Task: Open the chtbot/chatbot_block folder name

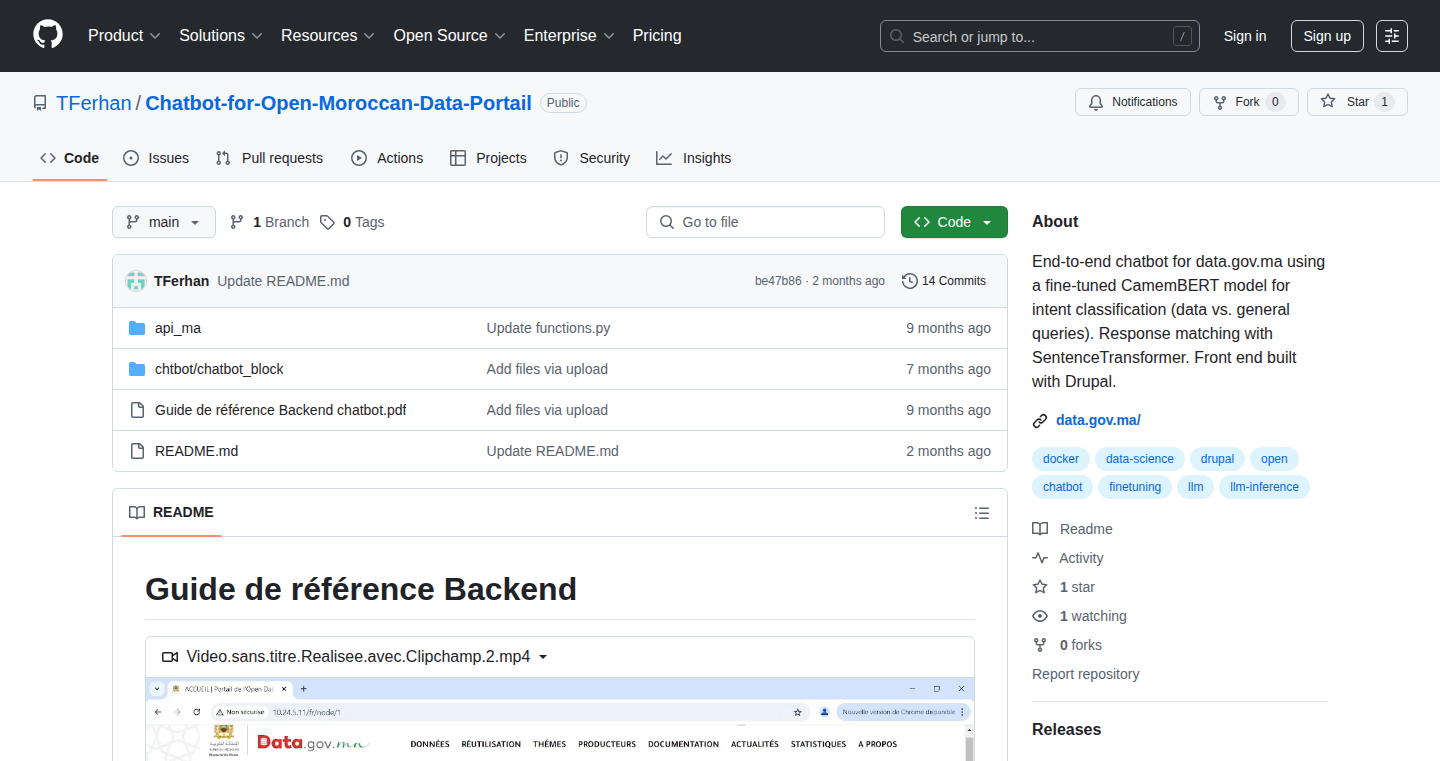Action: tap(219, 369)
